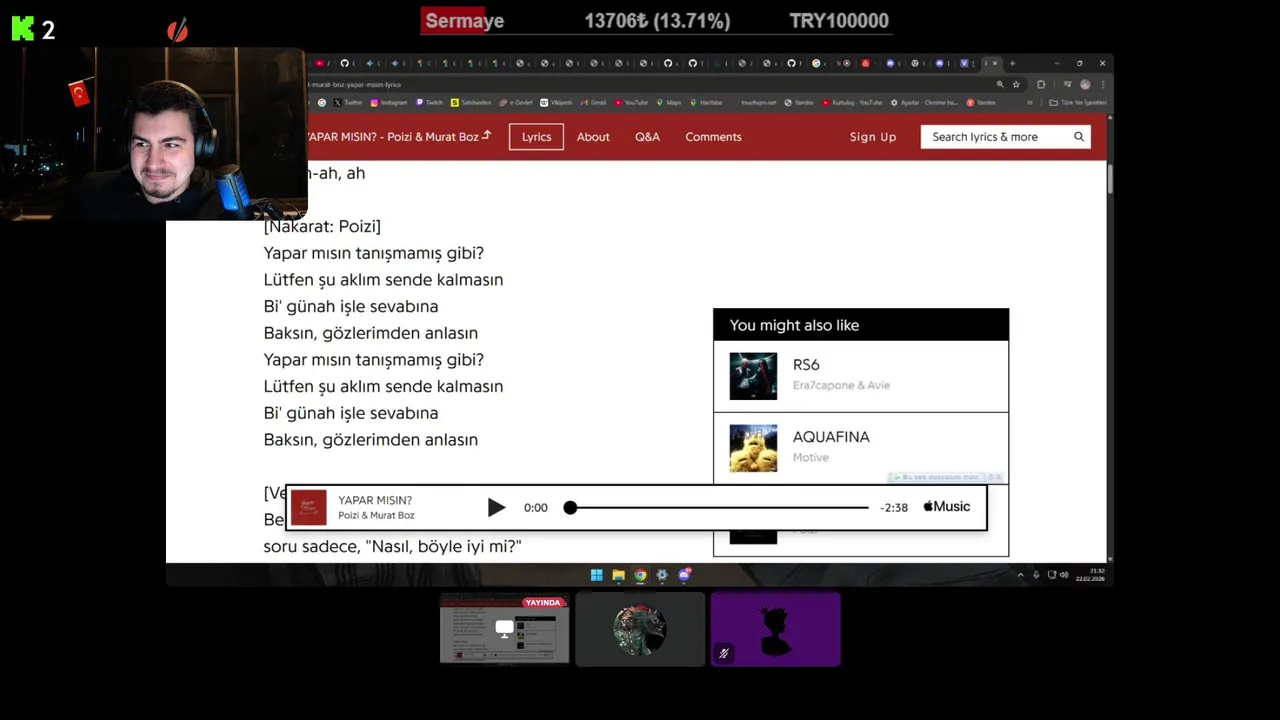Click the vertical page scrollbar

pyautogui.click(x=1109, y=178)
